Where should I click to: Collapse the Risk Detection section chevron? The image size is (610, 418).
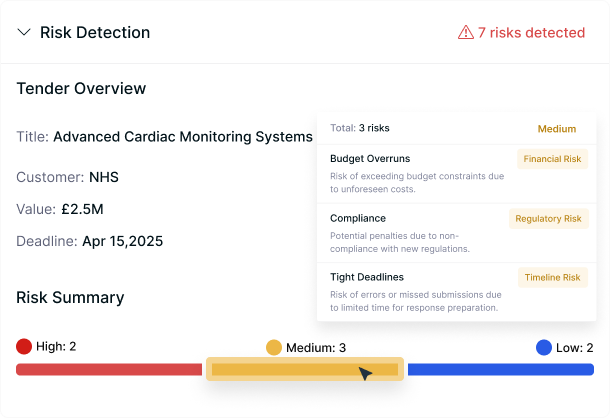pyautogui.click(x=24, y=33)
